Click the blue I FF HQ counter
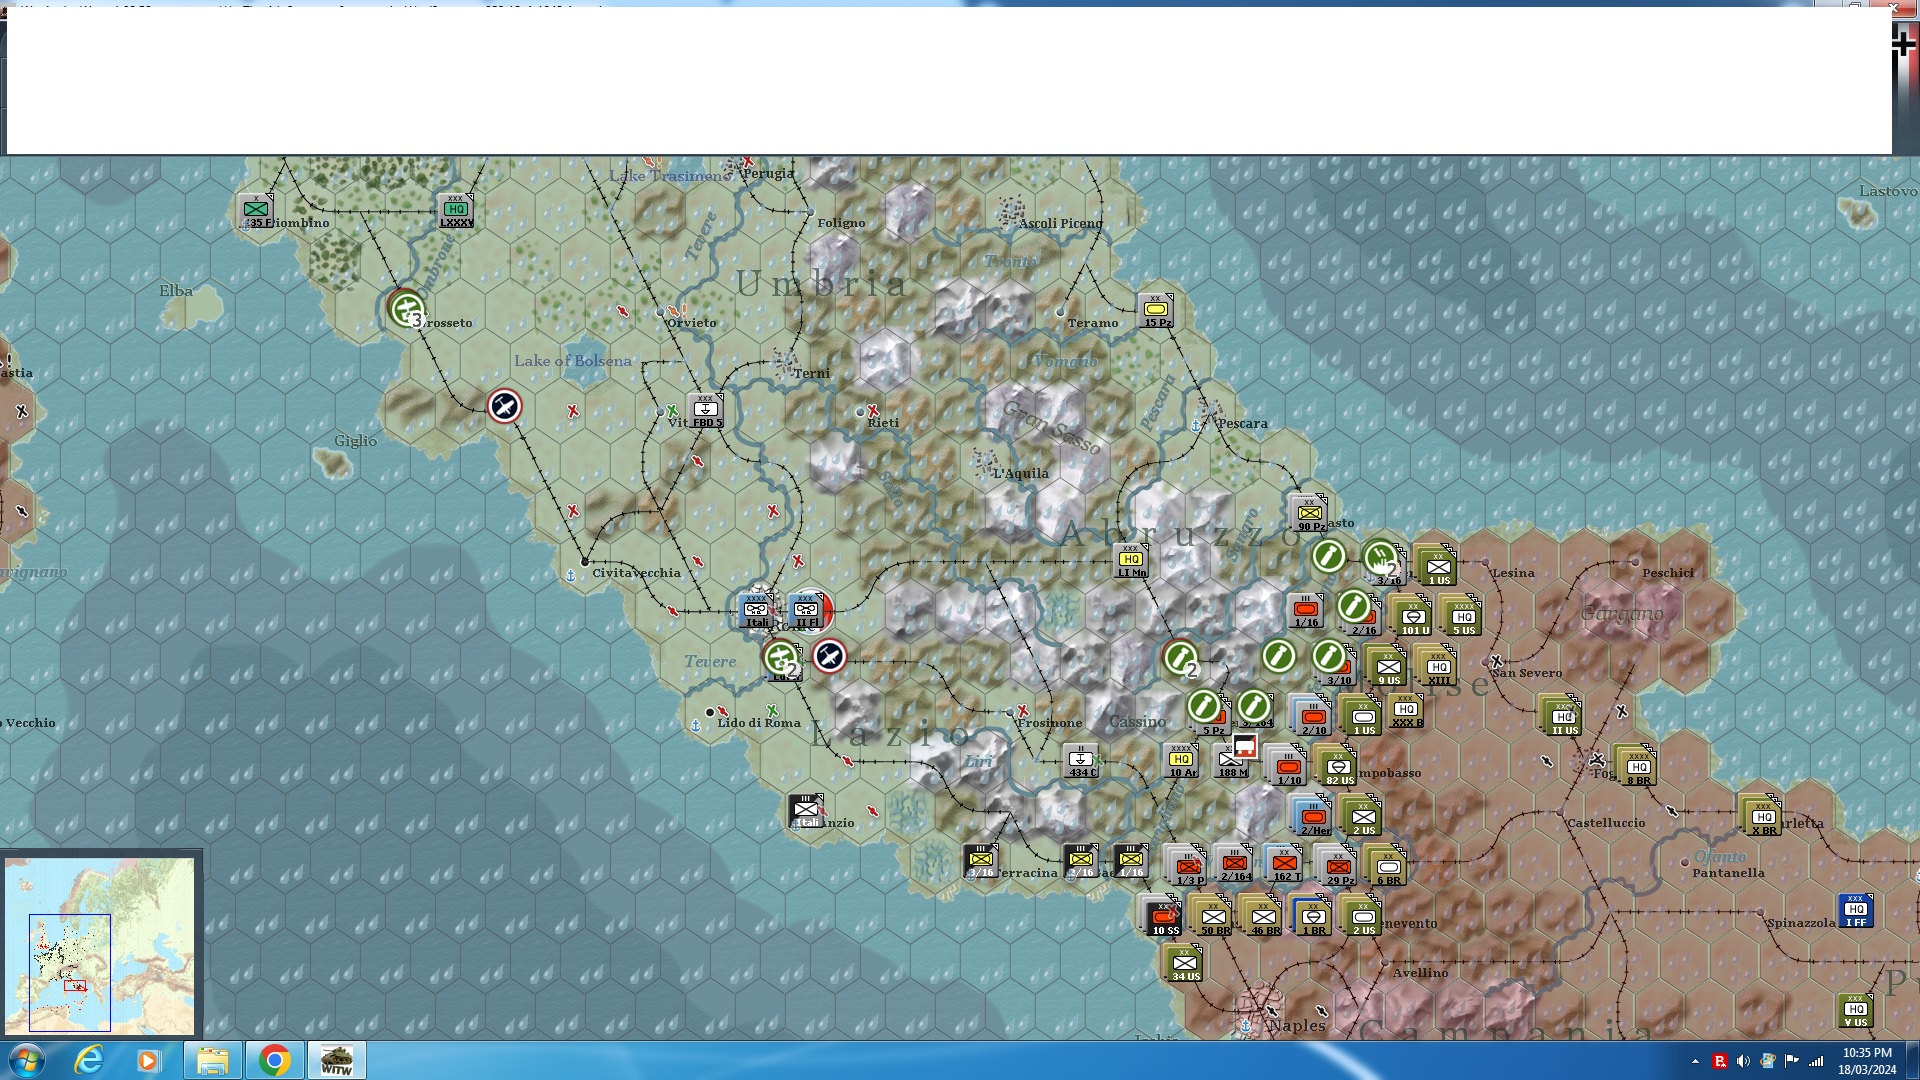Viewport: 1920px width, 1080px height. pos(1855,911)
